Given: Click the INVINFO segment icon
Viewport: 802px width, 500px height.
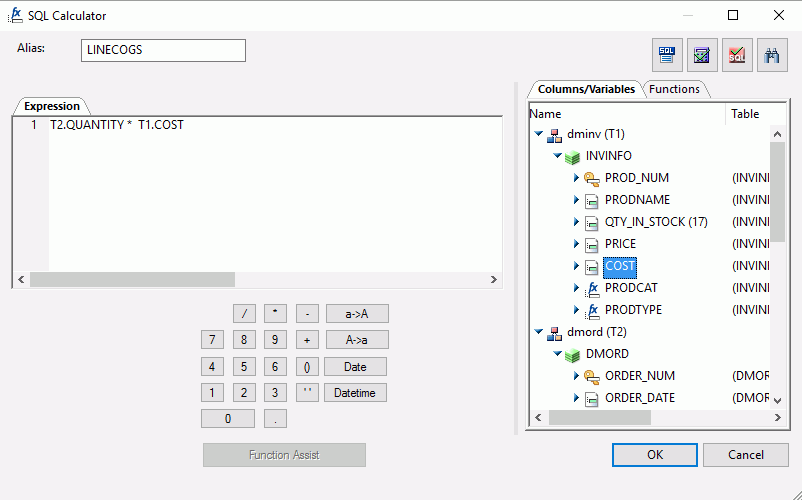Looking at the screenshot, I should 573,157.
